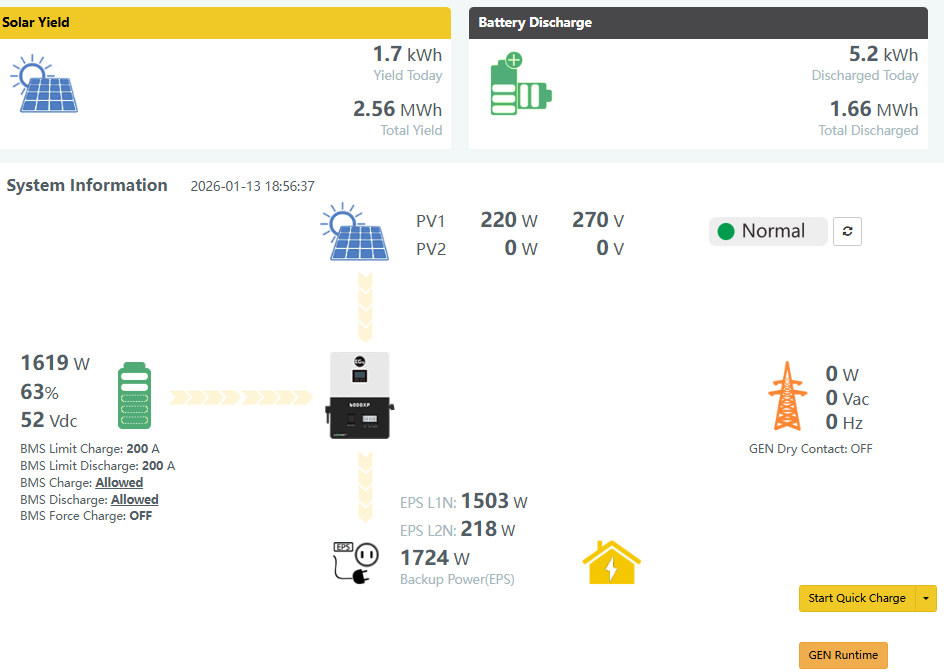Click the PV solar panel icon above inverter
The width and height of the screenshot is (944, 672).
[x=354, y=233]
